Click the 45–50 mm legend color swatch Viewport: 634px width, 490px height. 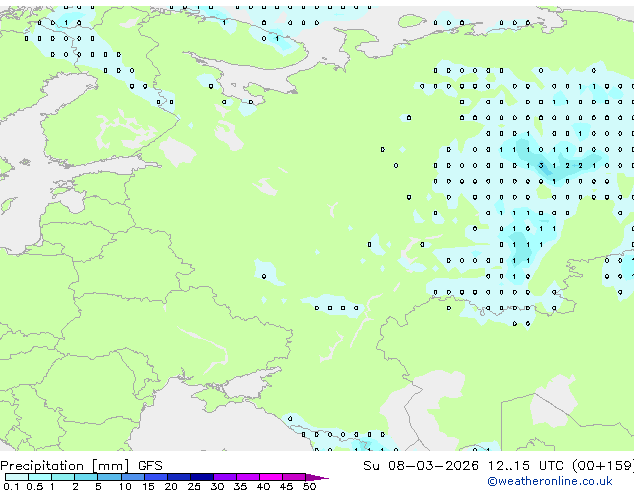(294, 477)
